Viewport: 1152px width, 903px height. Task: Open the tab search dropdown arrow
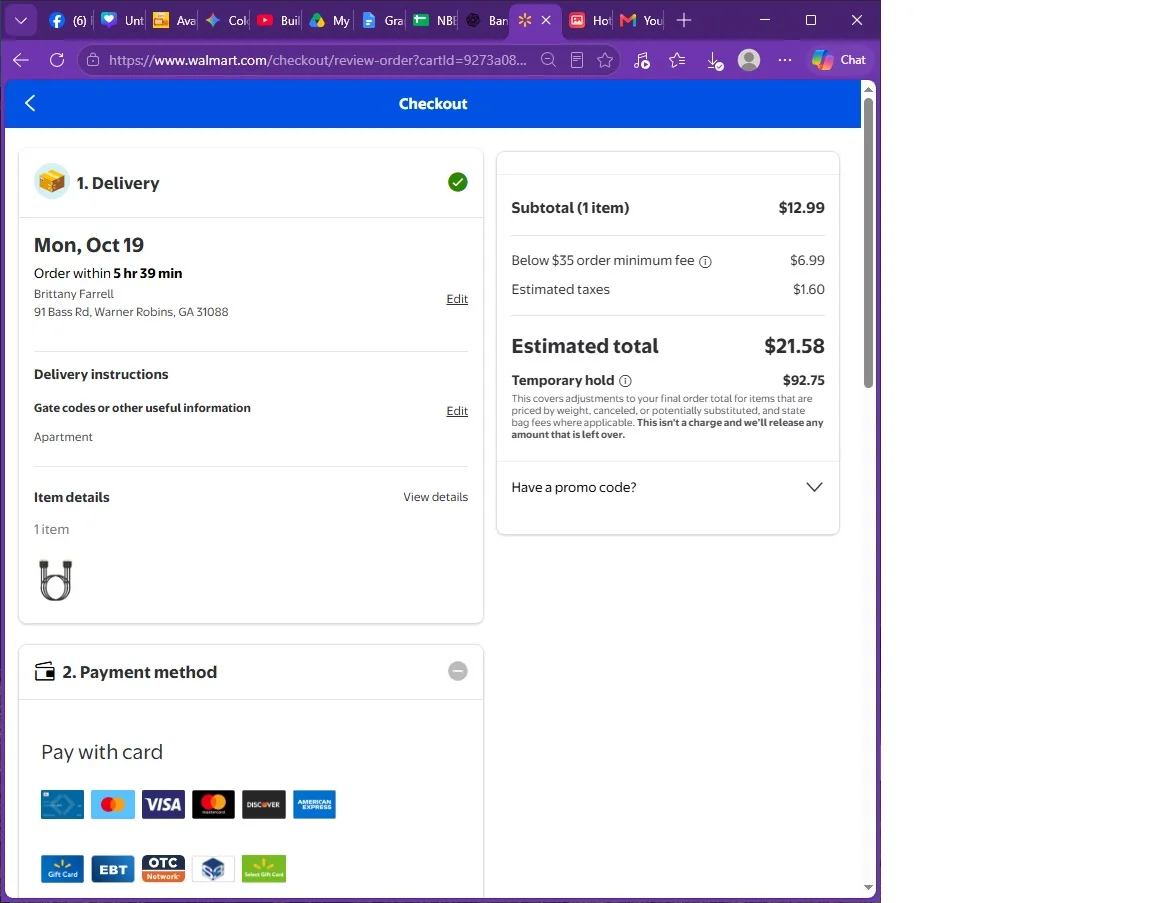pyautogui.click(x=21, y=21)
